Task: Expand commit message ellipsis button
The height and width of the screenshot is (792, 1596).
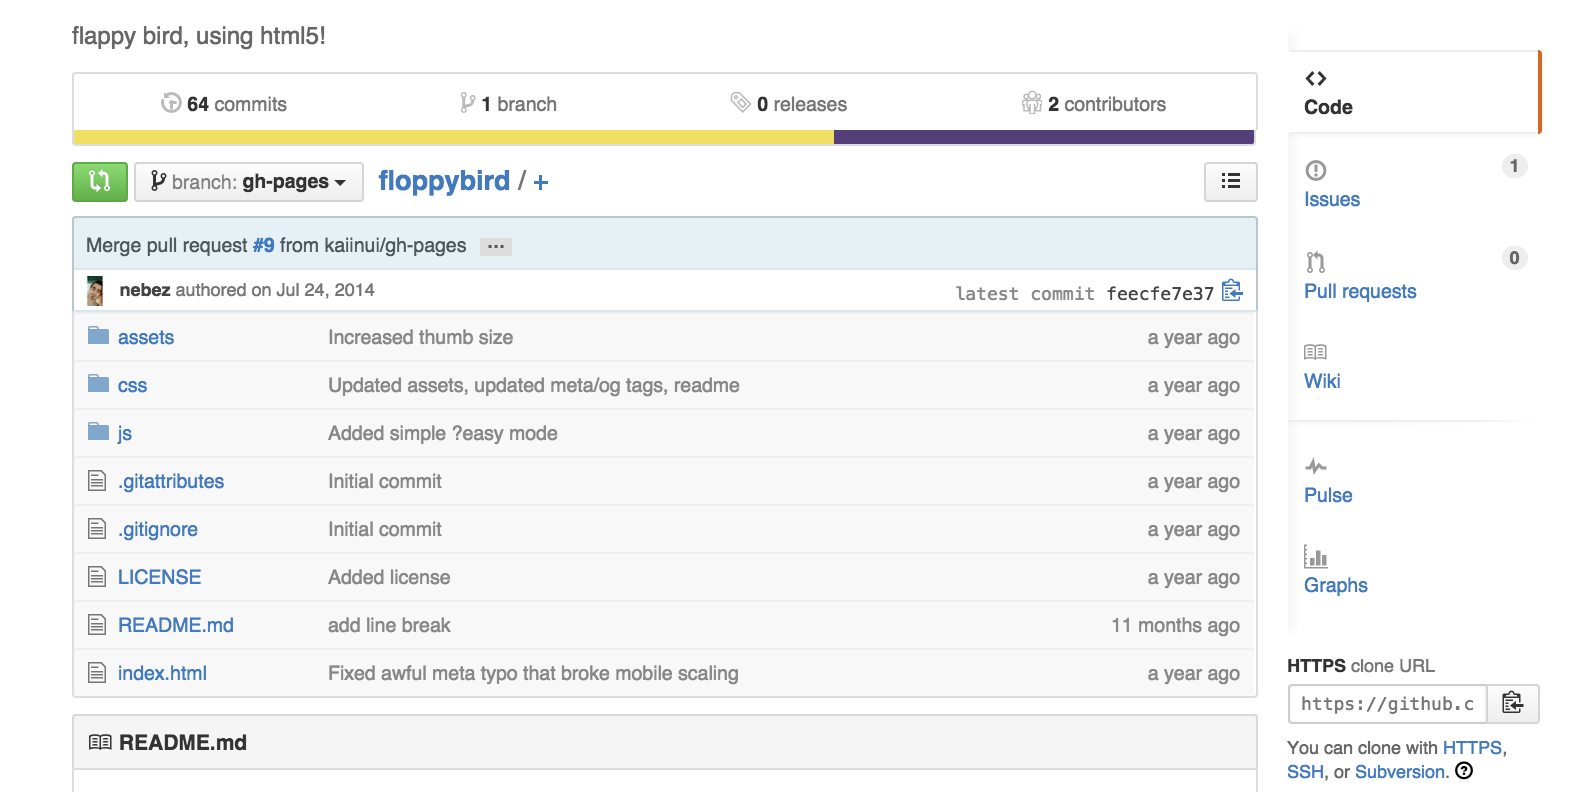Action: pos(496,246)
